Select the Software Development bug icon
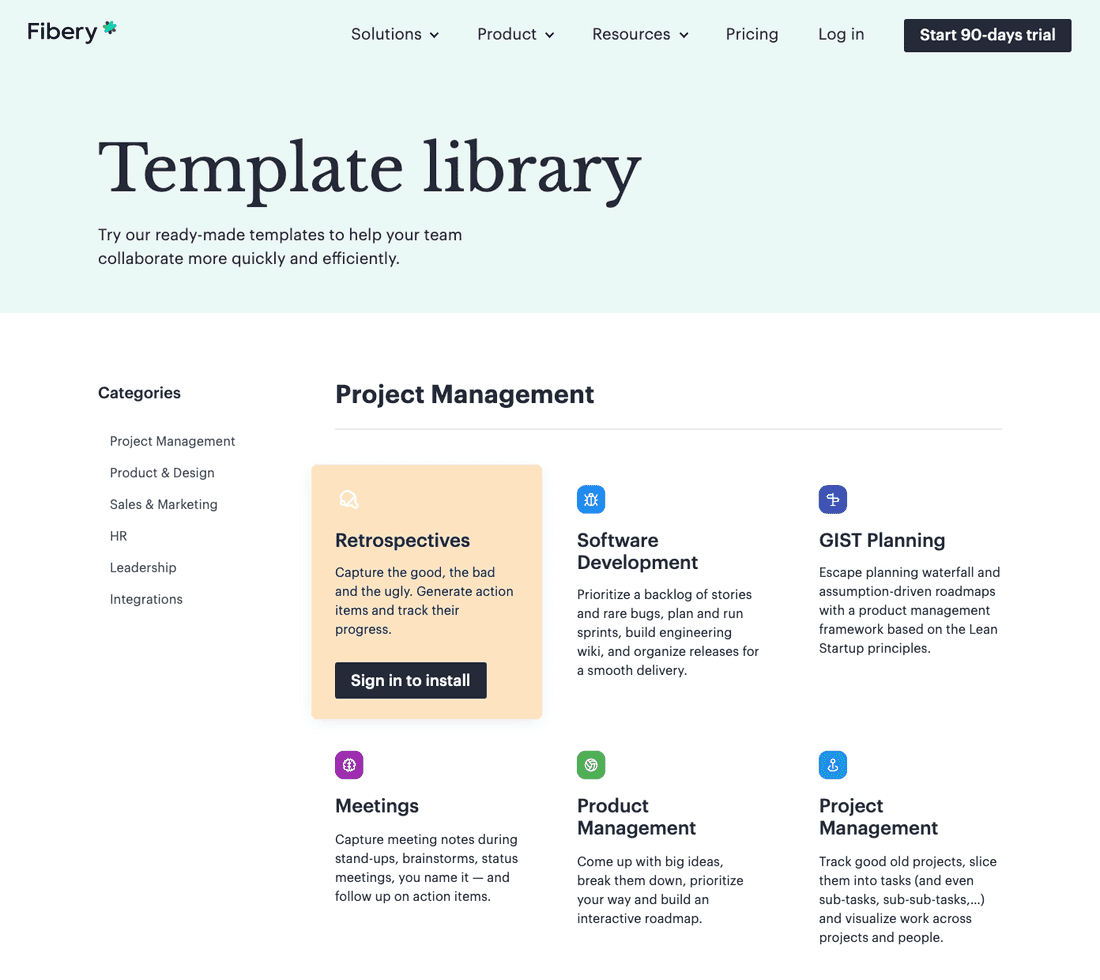1100x980 pixels. [x=591, y=499]
